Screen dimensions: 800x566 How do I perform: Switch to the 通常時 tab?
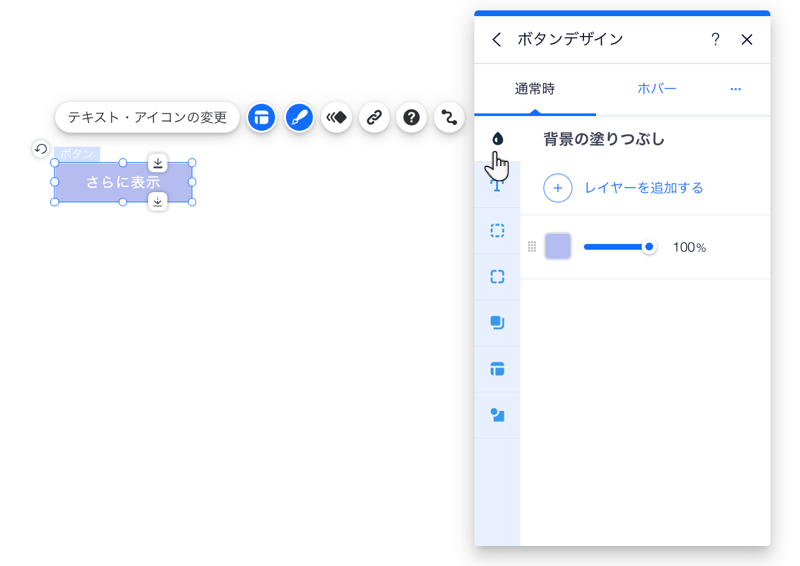click(x=535, y=89)
